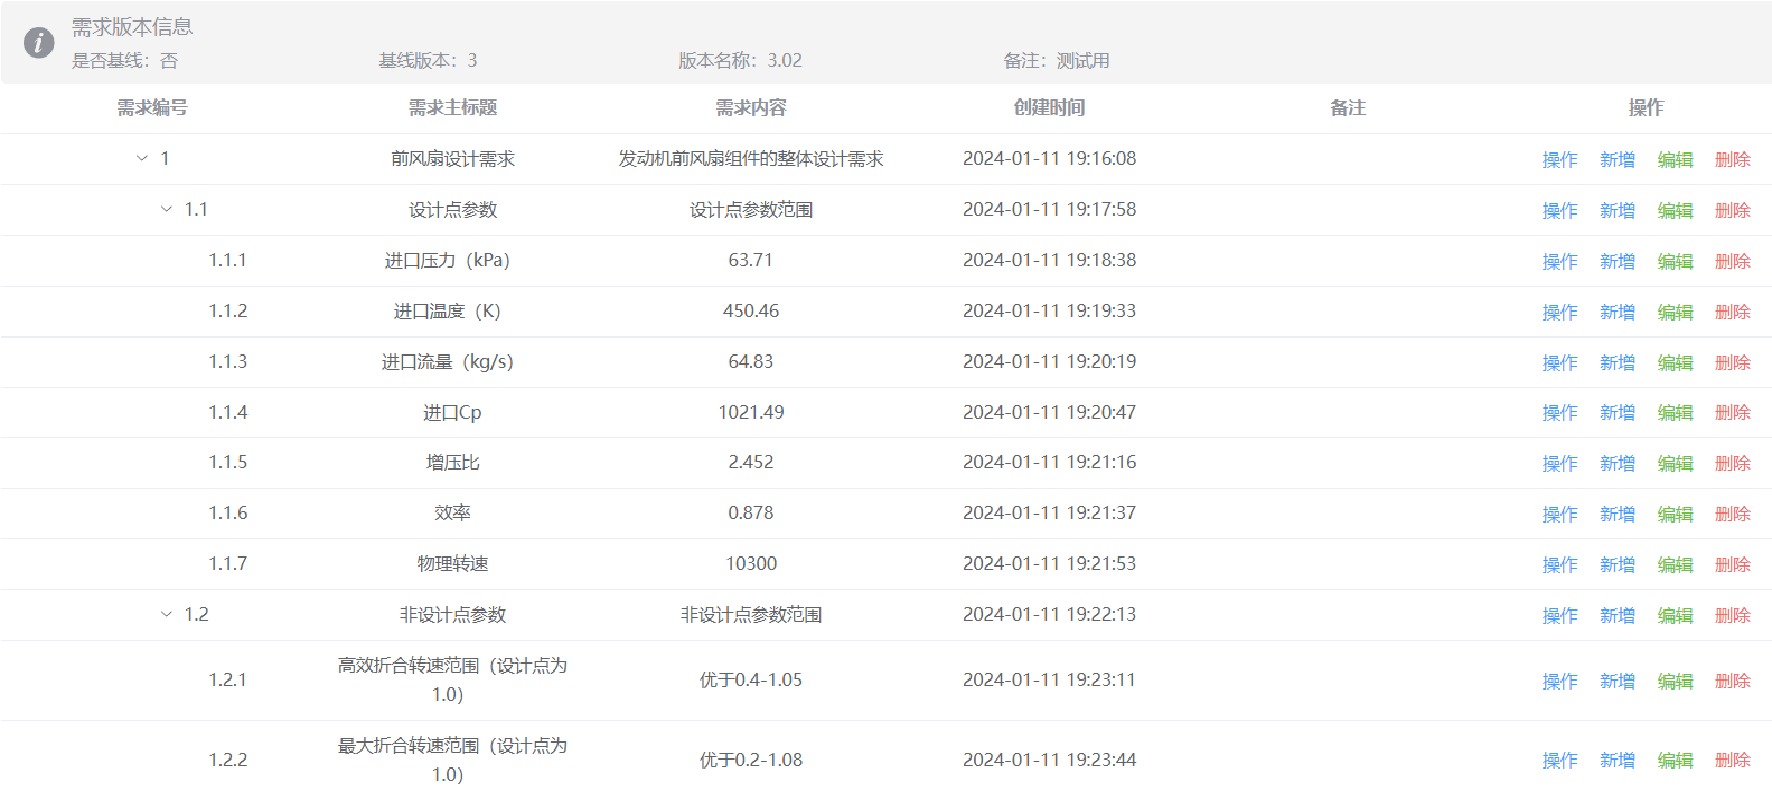This screenshot has width=1772, height=790.
Task: Click the 创建时间 column header
Action: coord(1049,108)
